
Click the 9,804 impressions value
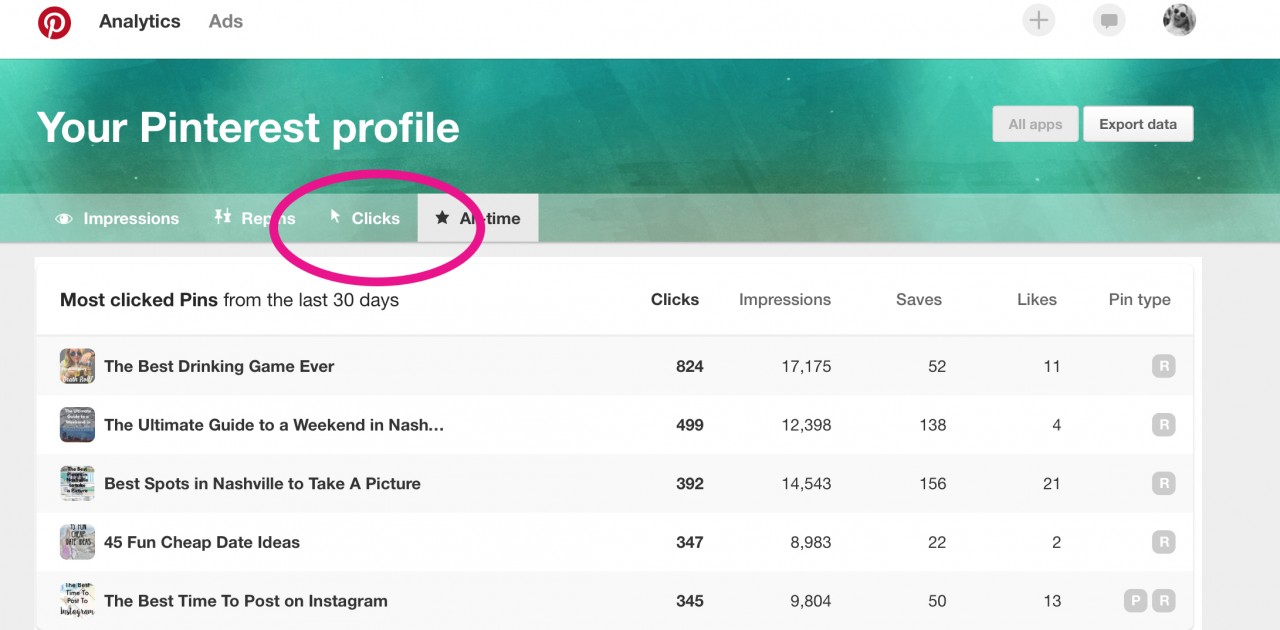pyautogui.click(x=810, y=601)
